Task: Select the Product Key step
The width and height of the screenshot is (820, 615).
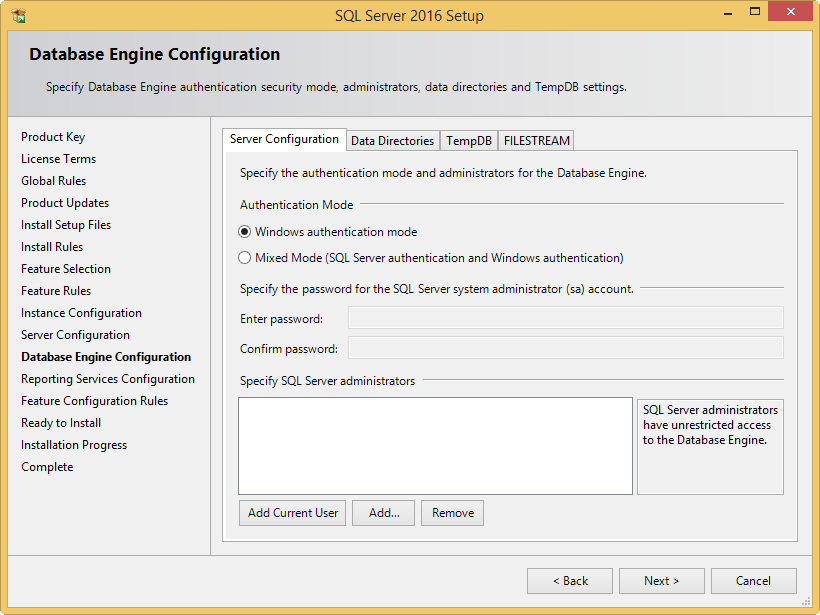Action: 53,137
